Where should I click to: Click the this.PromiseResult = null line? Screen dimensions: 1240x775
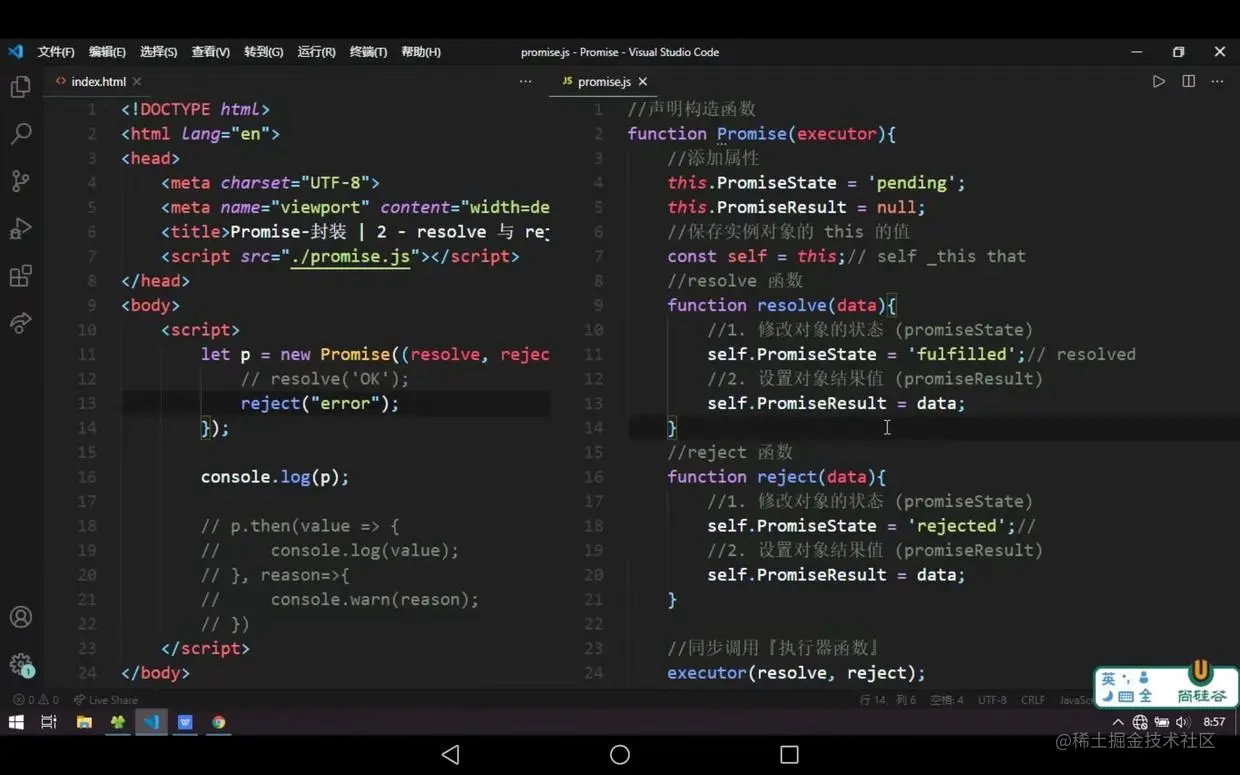point(796,207)
